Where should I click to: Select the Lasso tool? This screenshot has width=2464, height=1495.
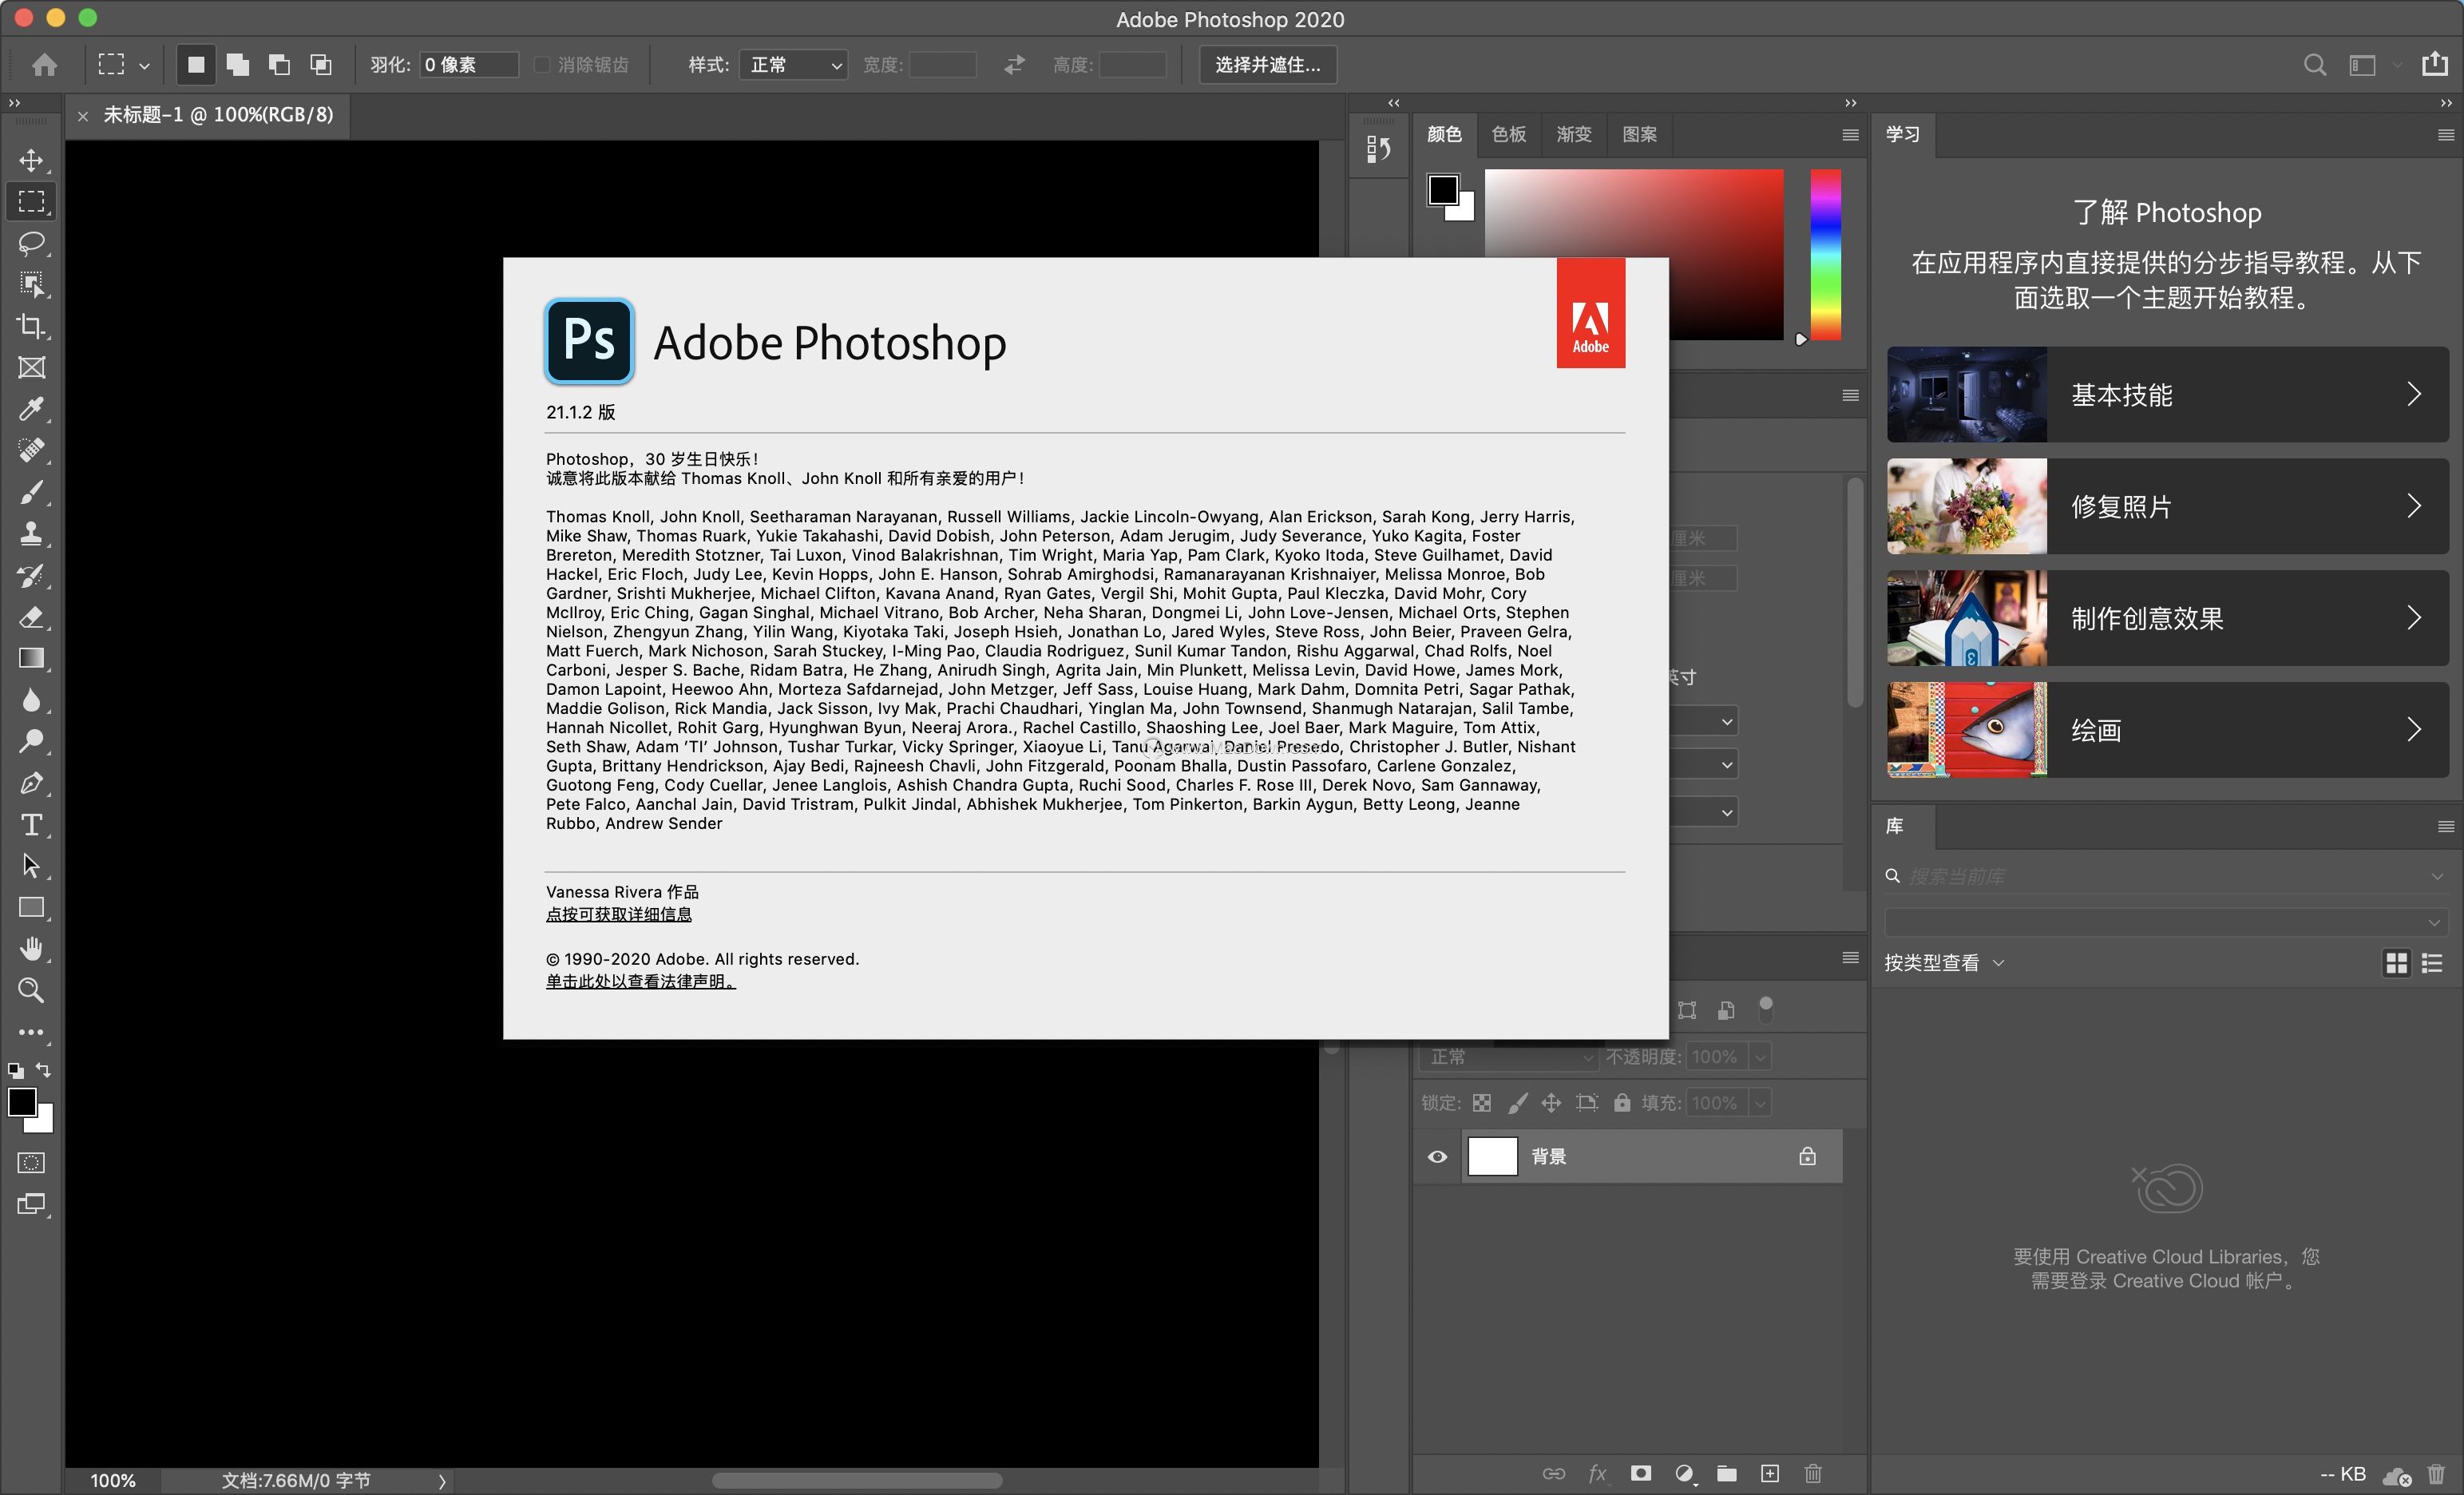[31, 243]
